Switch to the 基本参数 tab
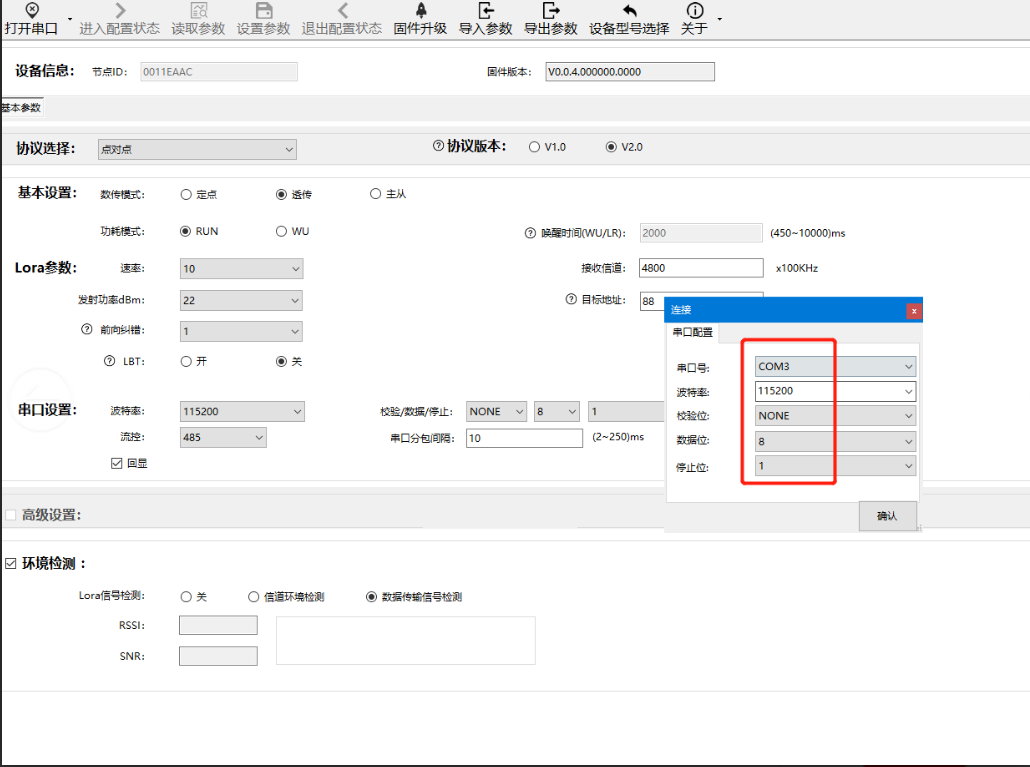 click(21, 108)
